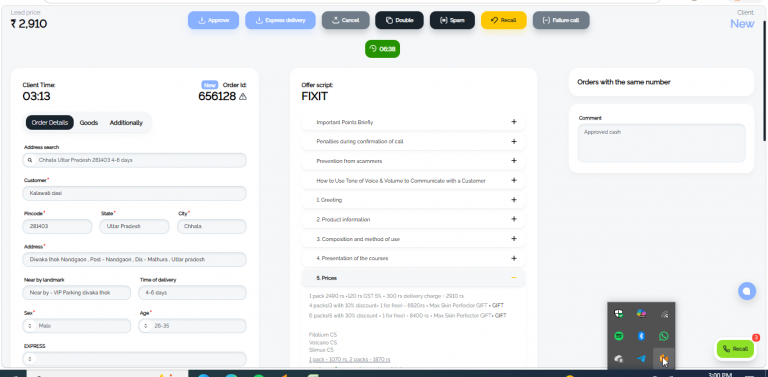This screenshot has height=377, width=768.
Task: Click the blue Approve button
Action: (214, 20)
